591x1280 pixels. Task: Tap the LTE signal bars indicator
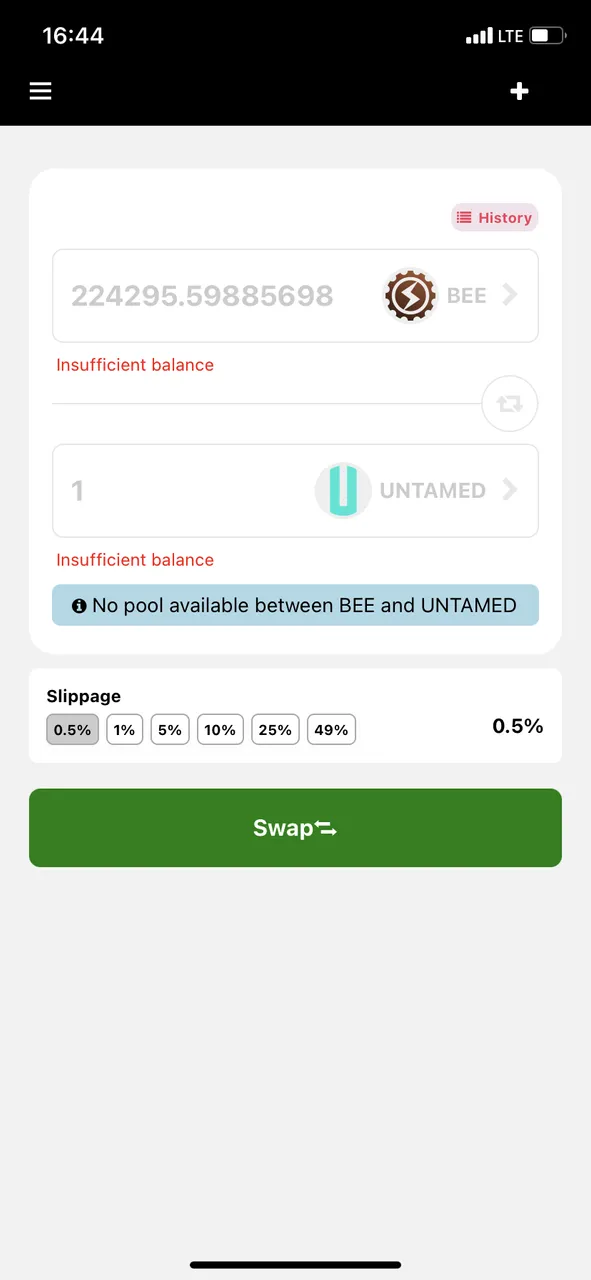pyautogui.click(x=479, y=37)
